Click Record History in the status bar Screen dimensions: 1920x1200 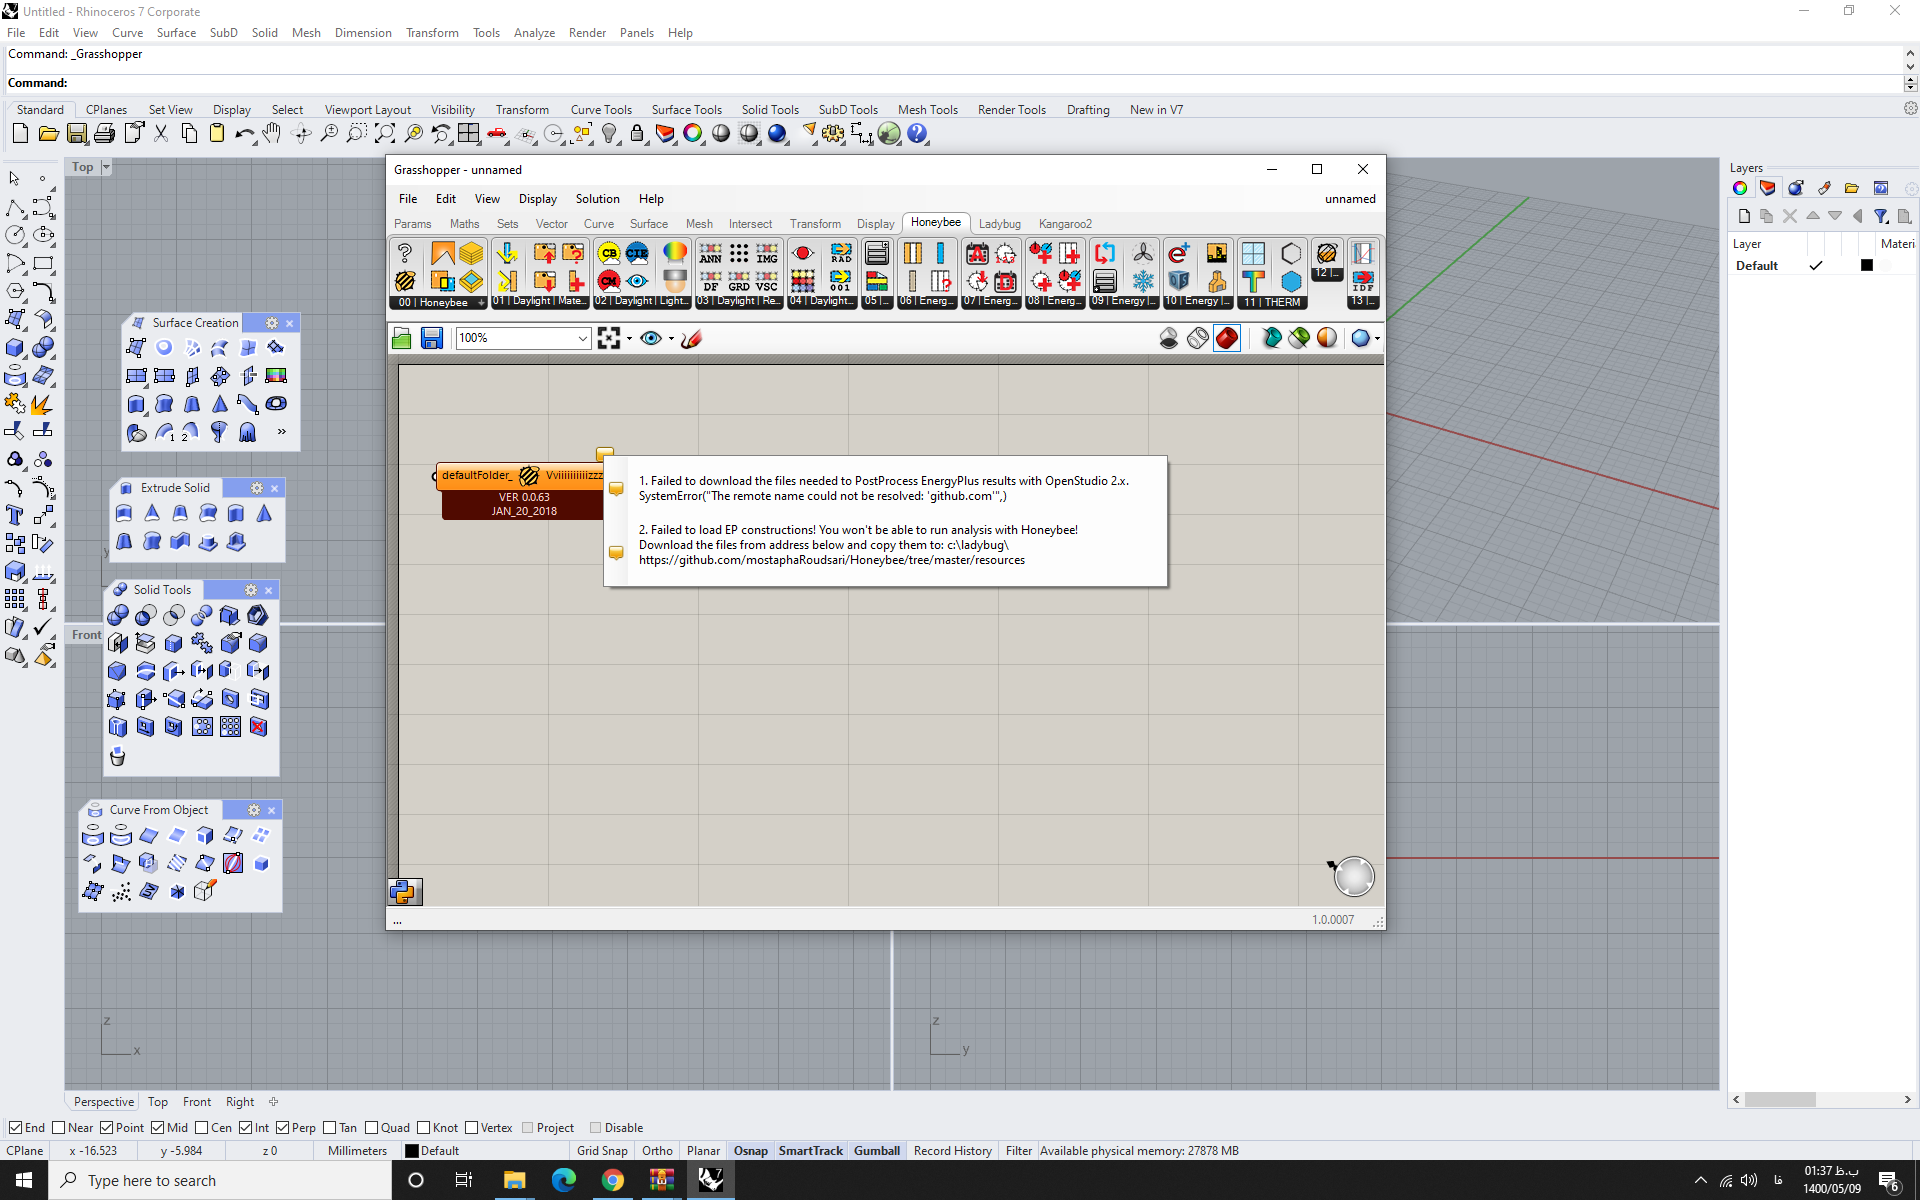(952, 1151)
